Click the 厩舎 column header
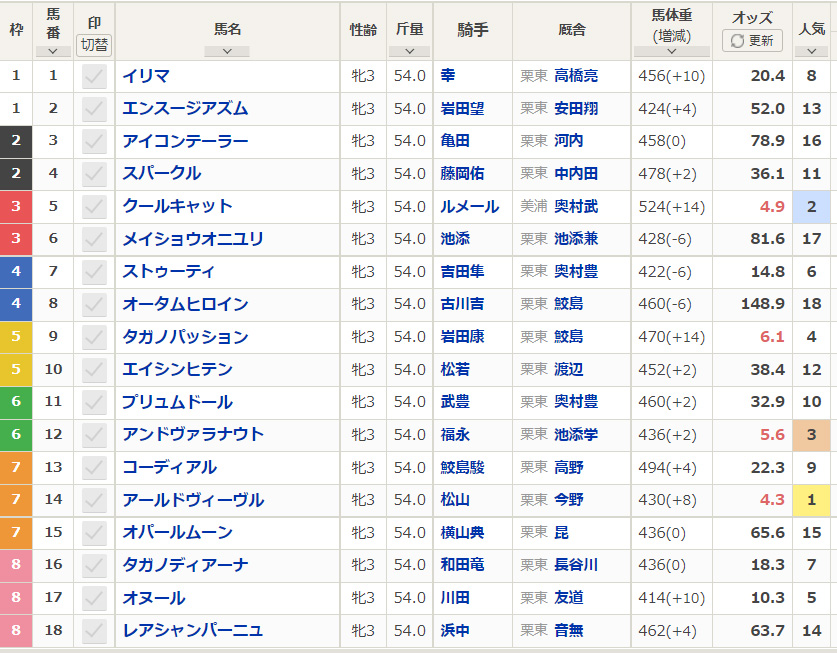This screenshot has width=837, height=653. point(572,30)
